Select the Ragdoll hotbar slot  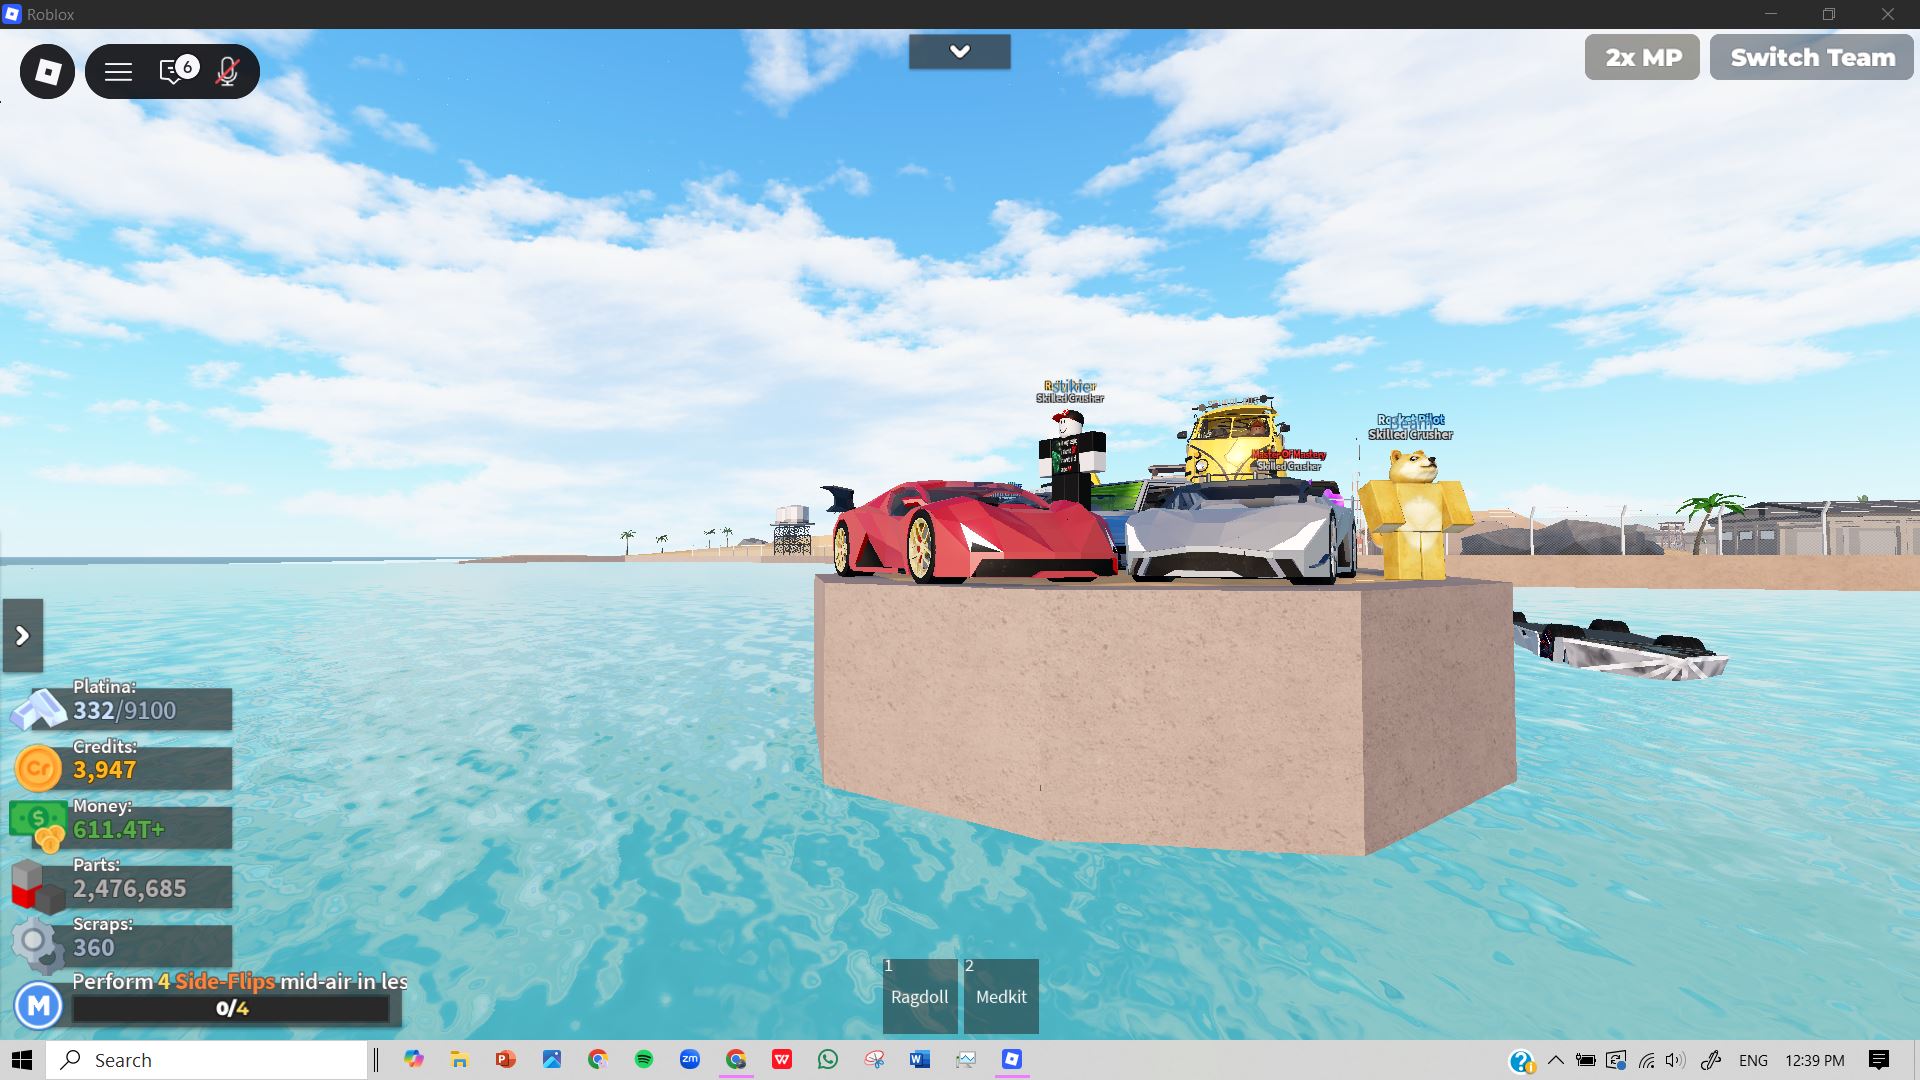pyautogui.click(x=919, y=996)
